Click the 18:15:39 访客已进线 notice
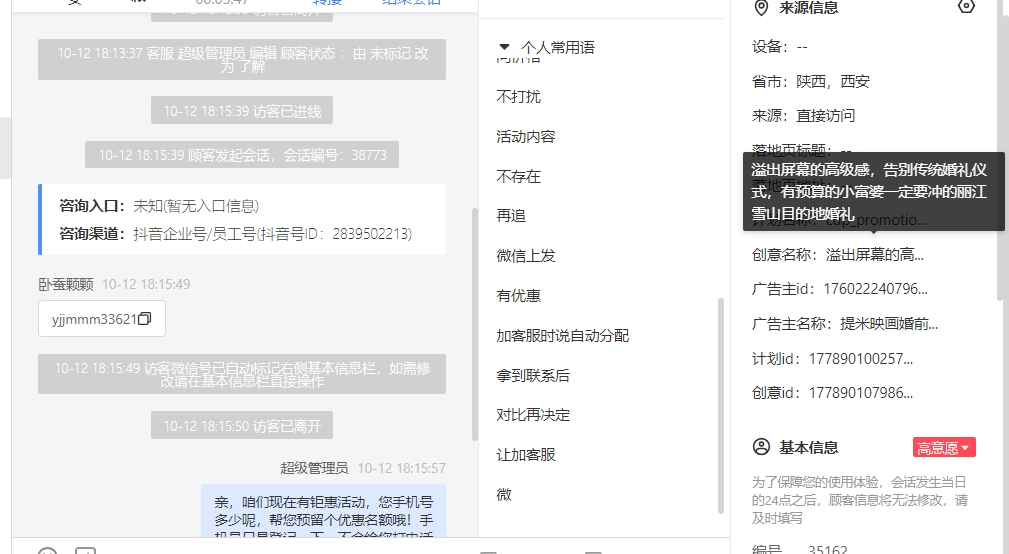 pos(242,111)
